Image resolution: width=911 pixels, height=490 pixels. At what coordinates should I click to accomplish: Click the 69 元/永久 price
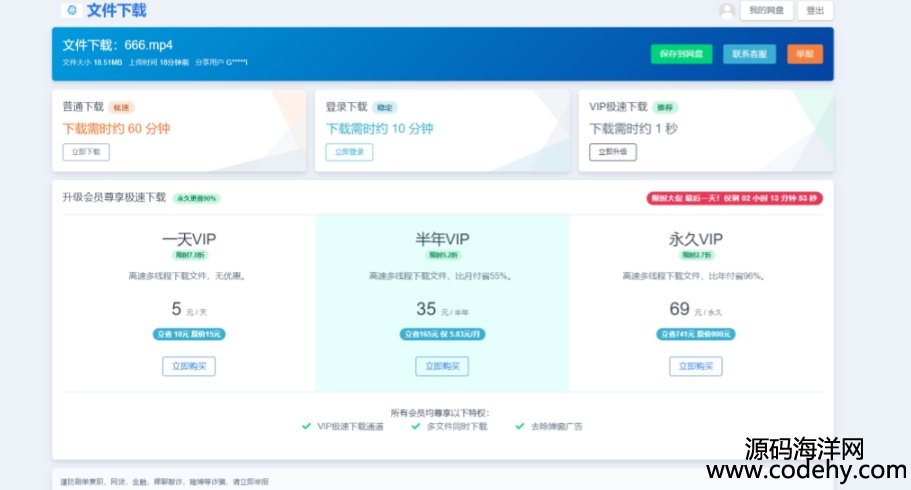coord(695,309)
